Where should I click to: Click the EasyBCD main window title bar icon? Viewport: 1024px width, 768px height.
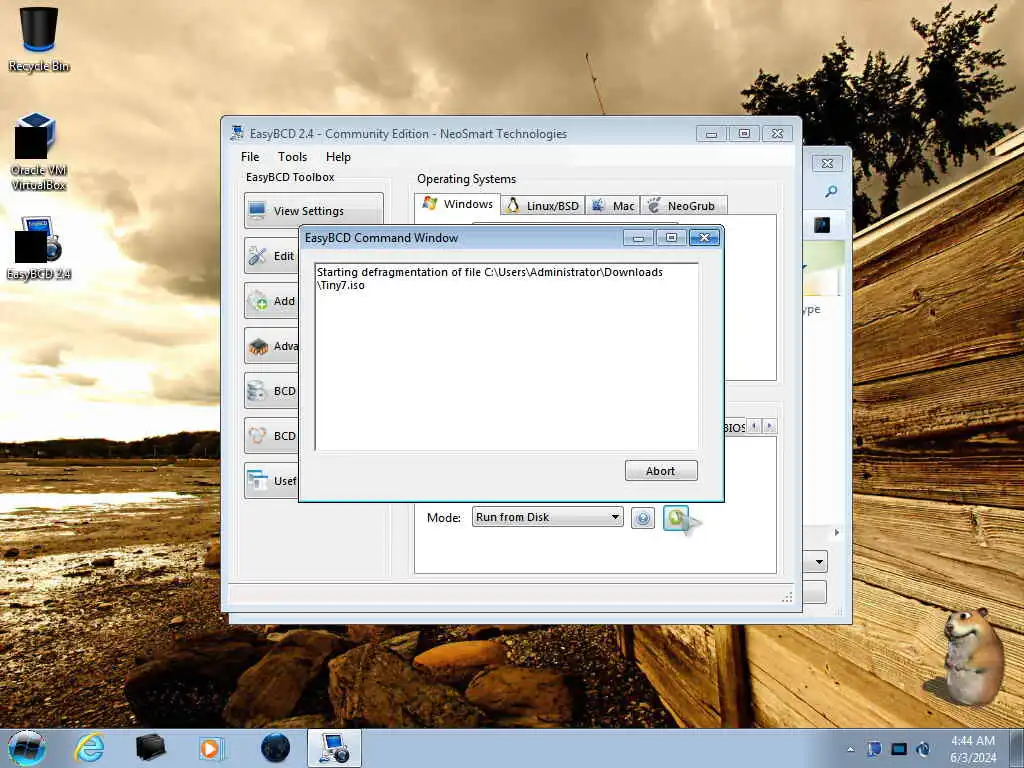pyautogui.click(x=237, y=133)
